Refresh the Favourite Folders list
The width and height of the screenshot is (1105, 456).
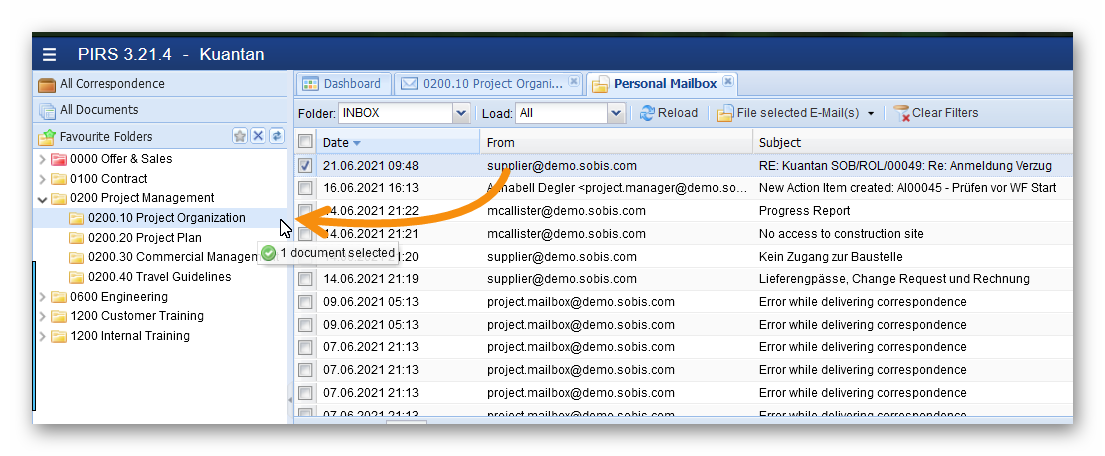click(277, 136)
